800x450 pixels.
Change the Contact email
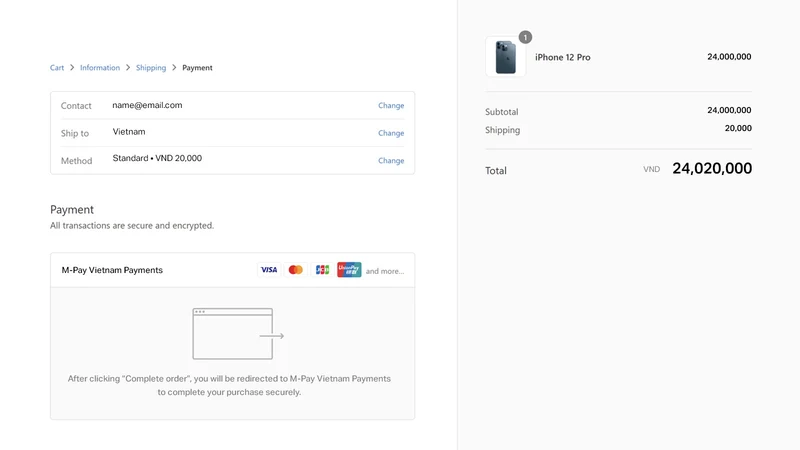click(391, 105)
